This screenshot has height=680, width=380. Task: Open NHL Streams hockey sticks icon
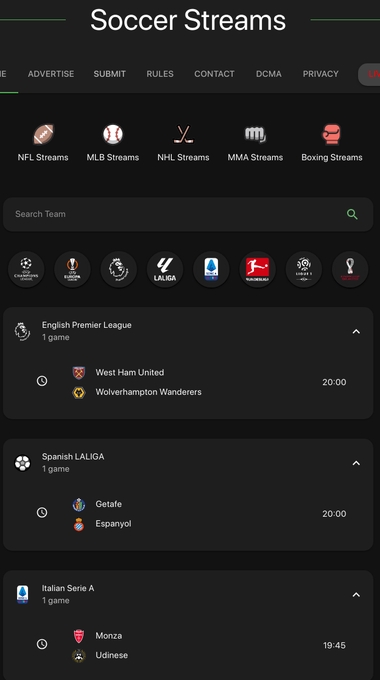coord(183,134)
